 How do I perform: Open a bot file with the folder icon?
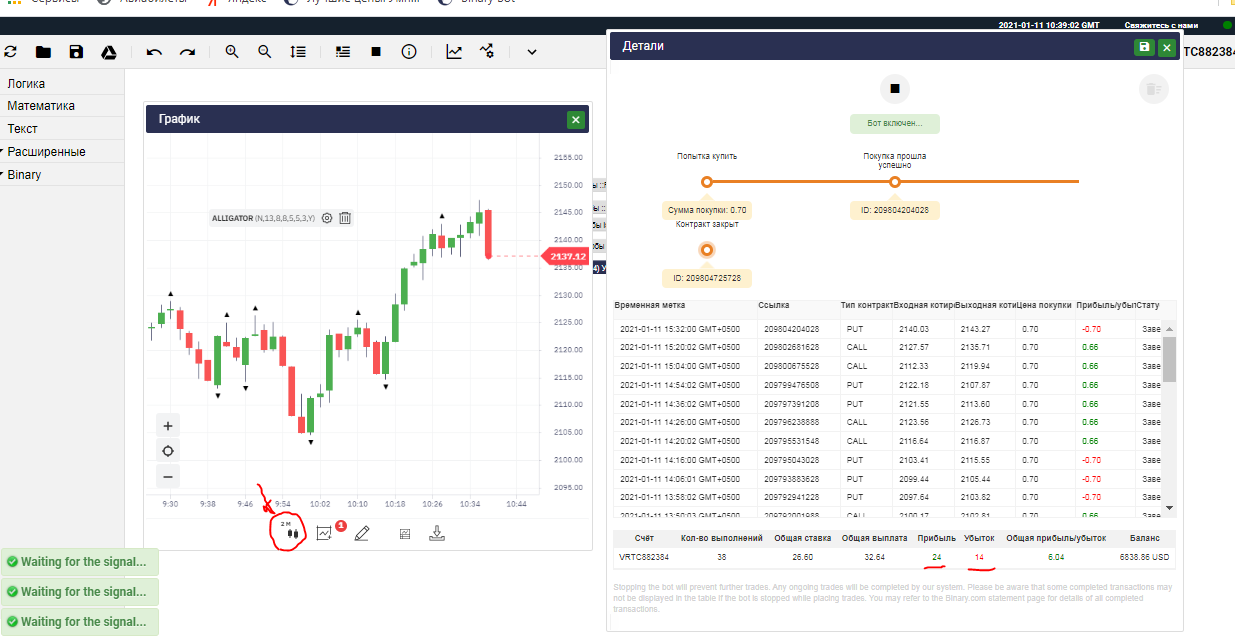click(x=43, y=52)
